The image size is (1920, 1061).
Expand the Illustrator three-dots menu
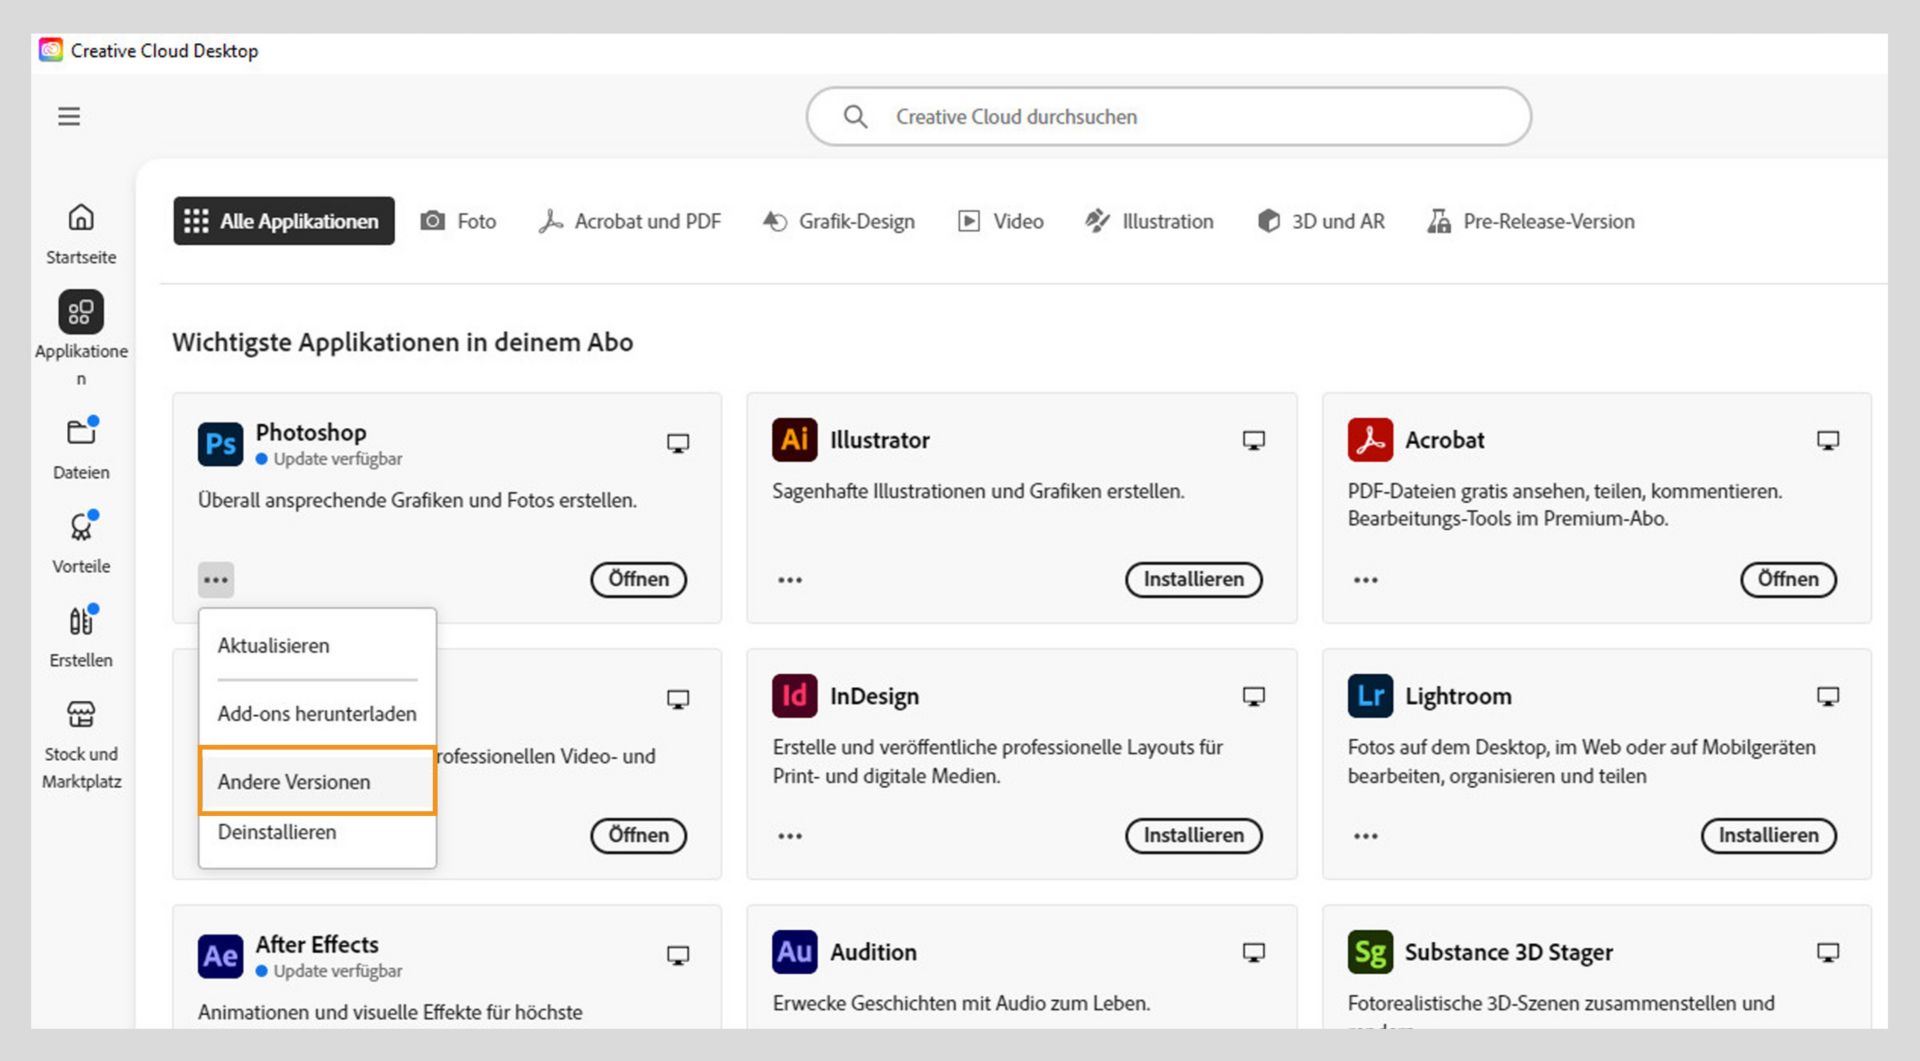tap(790, 580)
